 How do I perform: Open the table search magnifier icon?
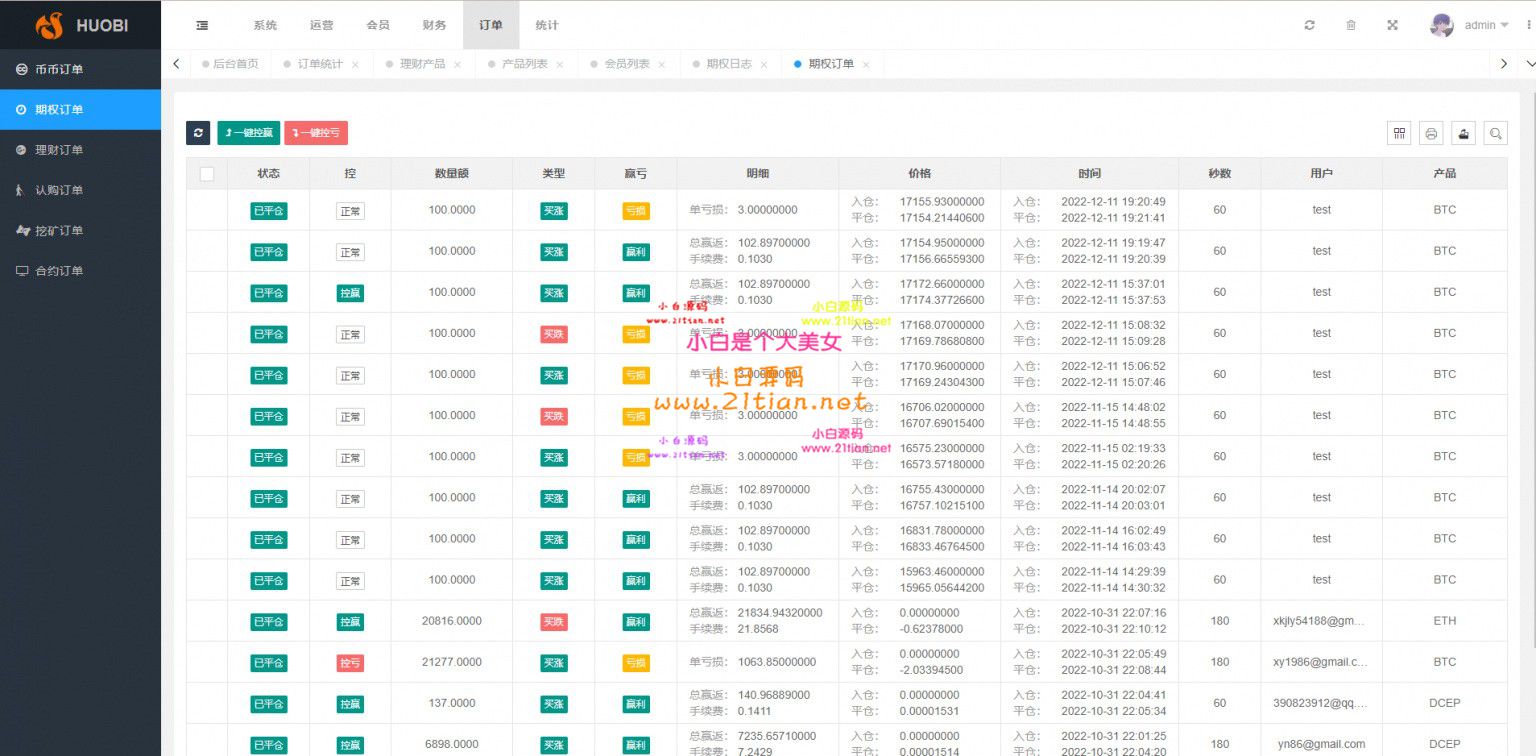point(1495,133)
